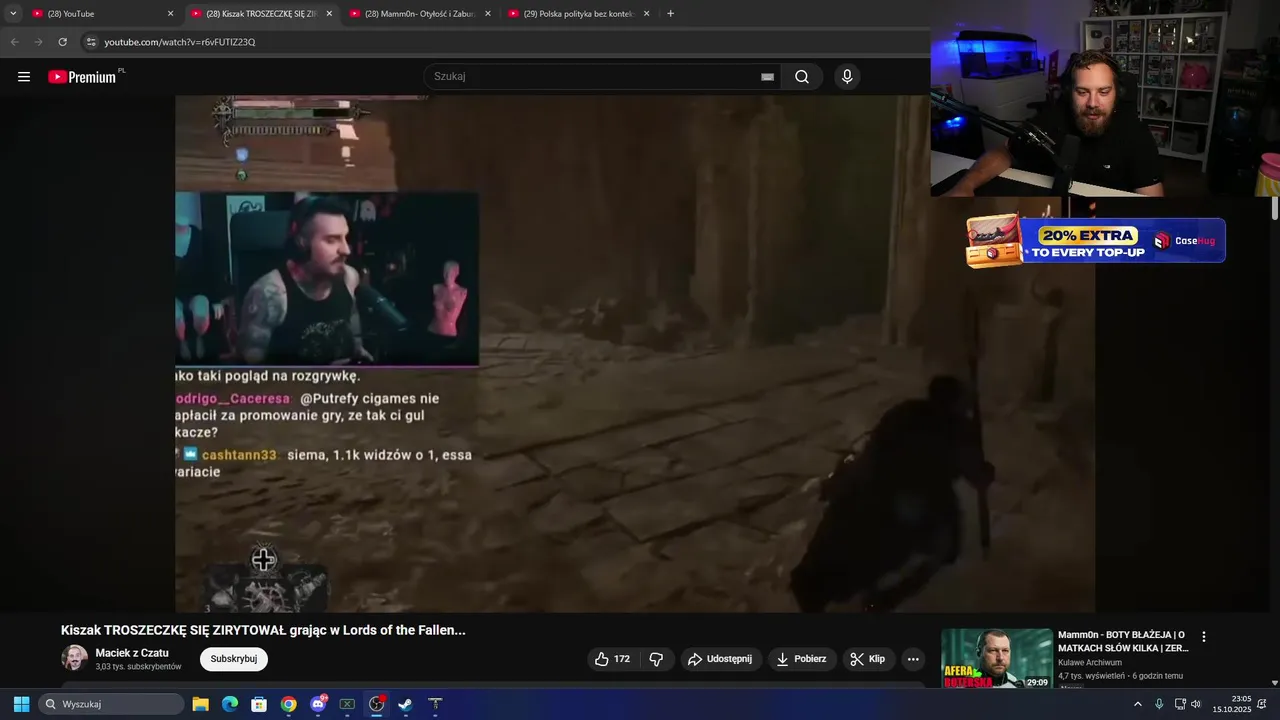The height and width of the screenshot is (720, 1280).
Task: Like the video with thumbs up
Action: (612, 659)
